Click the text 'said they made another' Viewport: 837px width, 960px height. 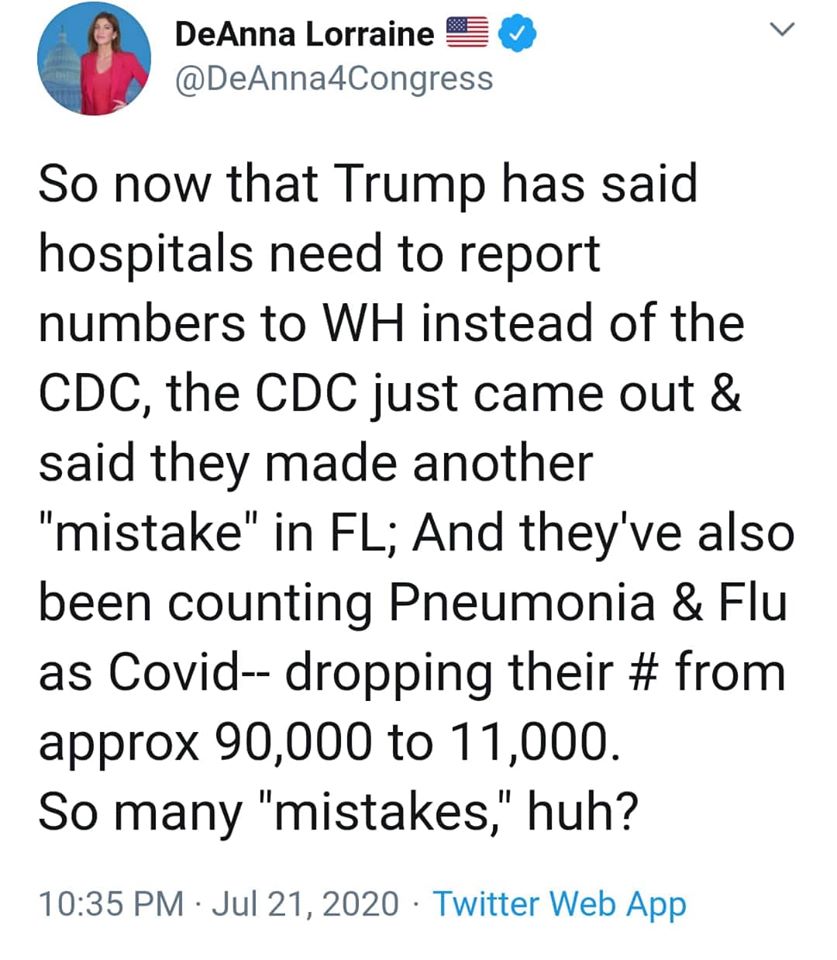tap(316, 463)
